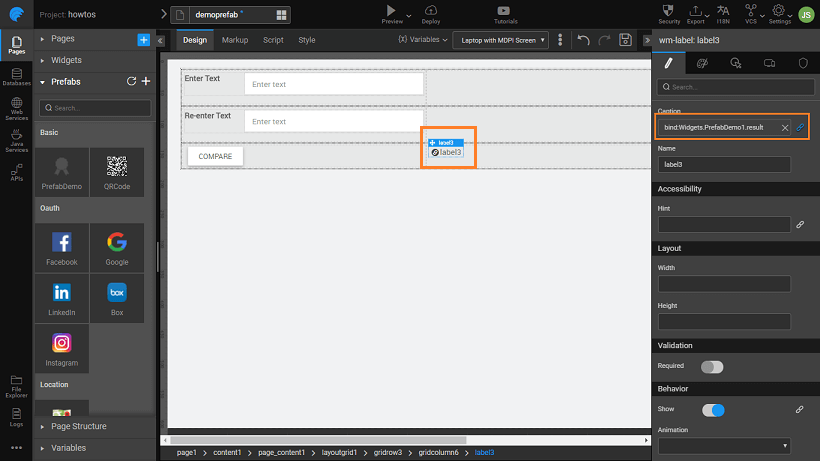Click gridcolumn6 in the breadcrumb

coord(439,453)
